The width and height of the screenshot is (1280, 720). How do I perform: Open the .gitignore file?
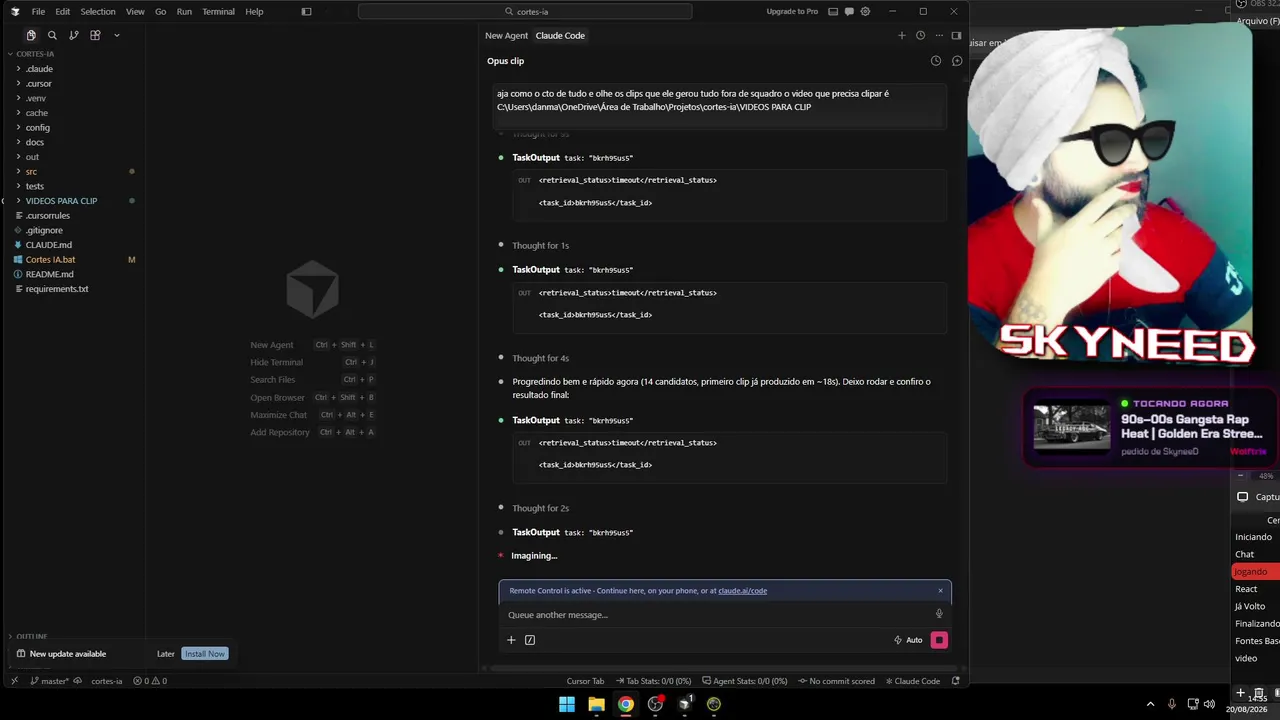click(44, 230)
